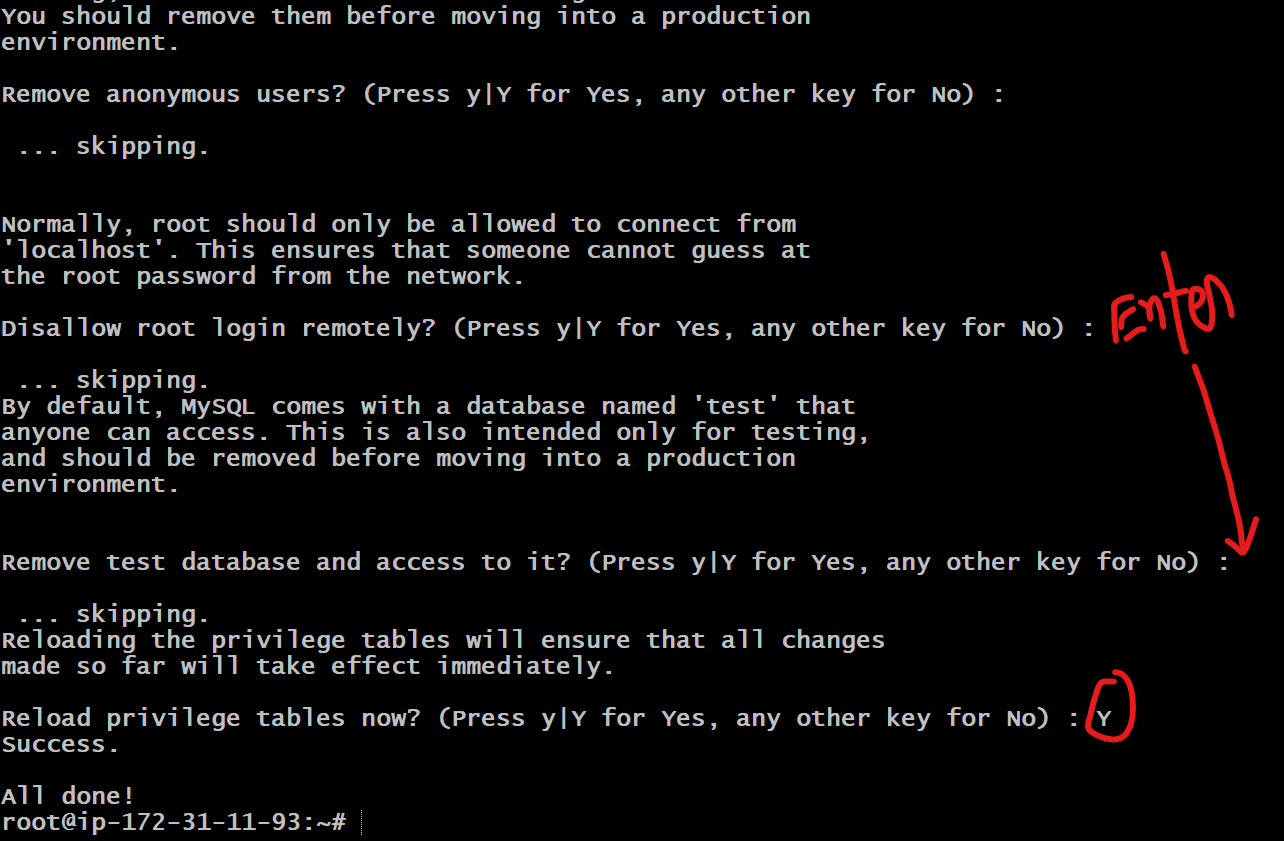1284x841 pixels.
Task: Select the "All done!" message text
Action: click(x=68, y=796)
